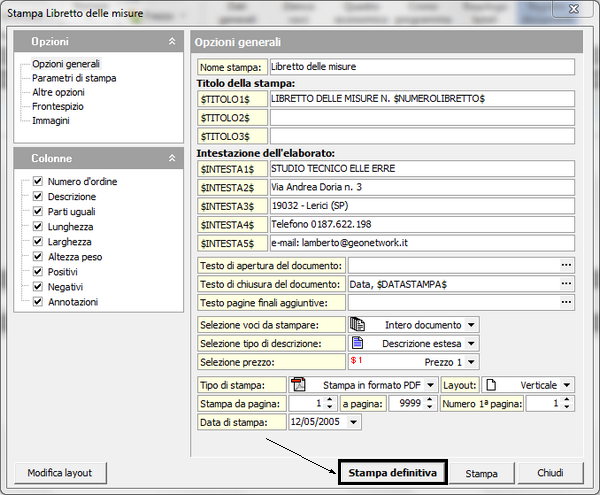Collapse the Opzioni panel with chevron
The width and height of the screenshot is (600, 495).
click(171, 42)
